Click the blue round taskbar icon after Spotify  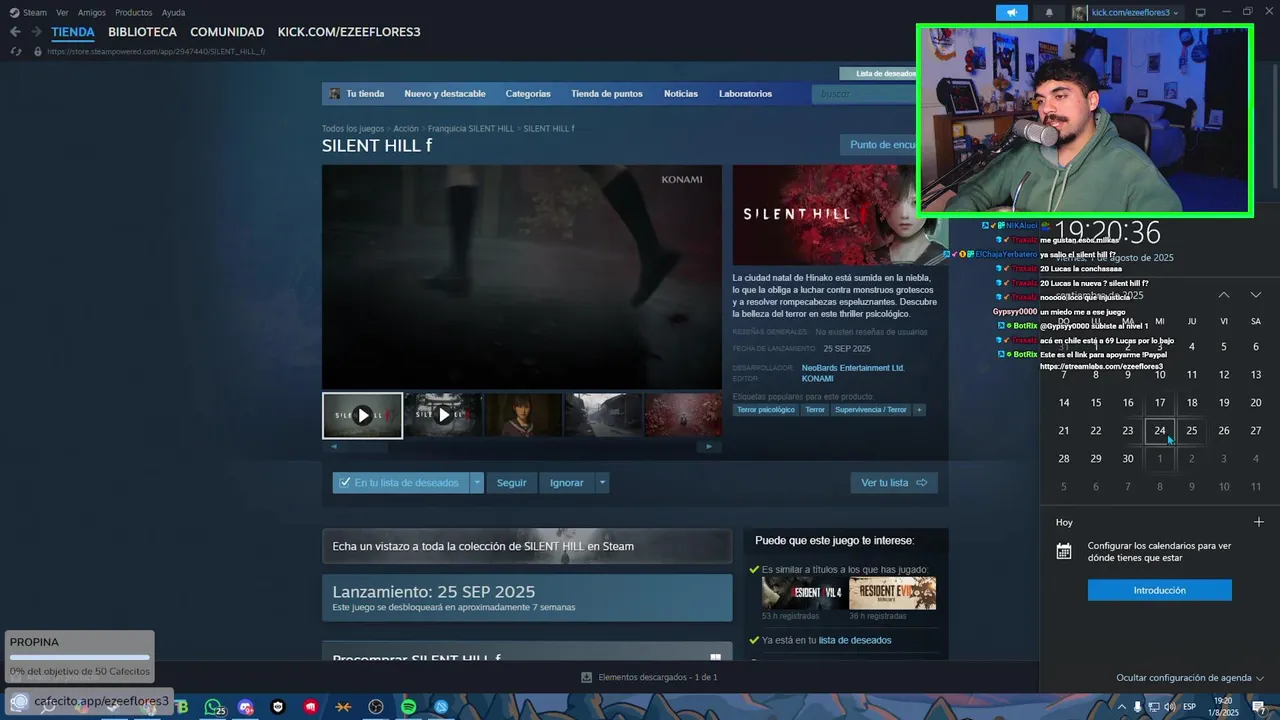441,707
